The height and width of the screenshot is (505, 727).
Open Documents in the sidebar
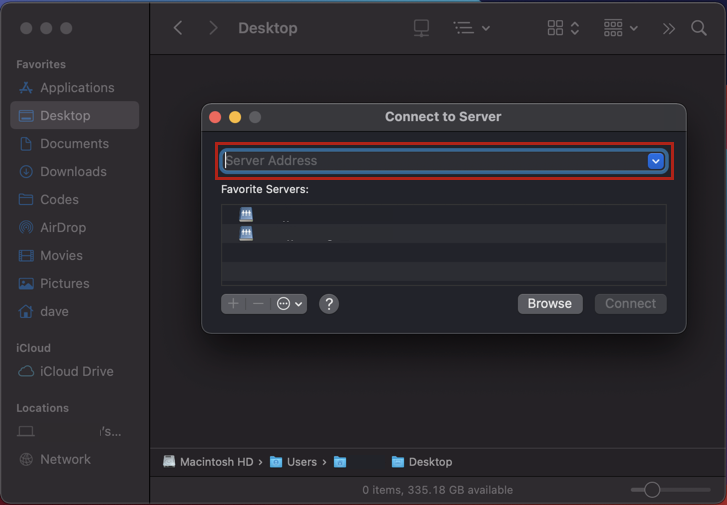click(x=75, y=144)
